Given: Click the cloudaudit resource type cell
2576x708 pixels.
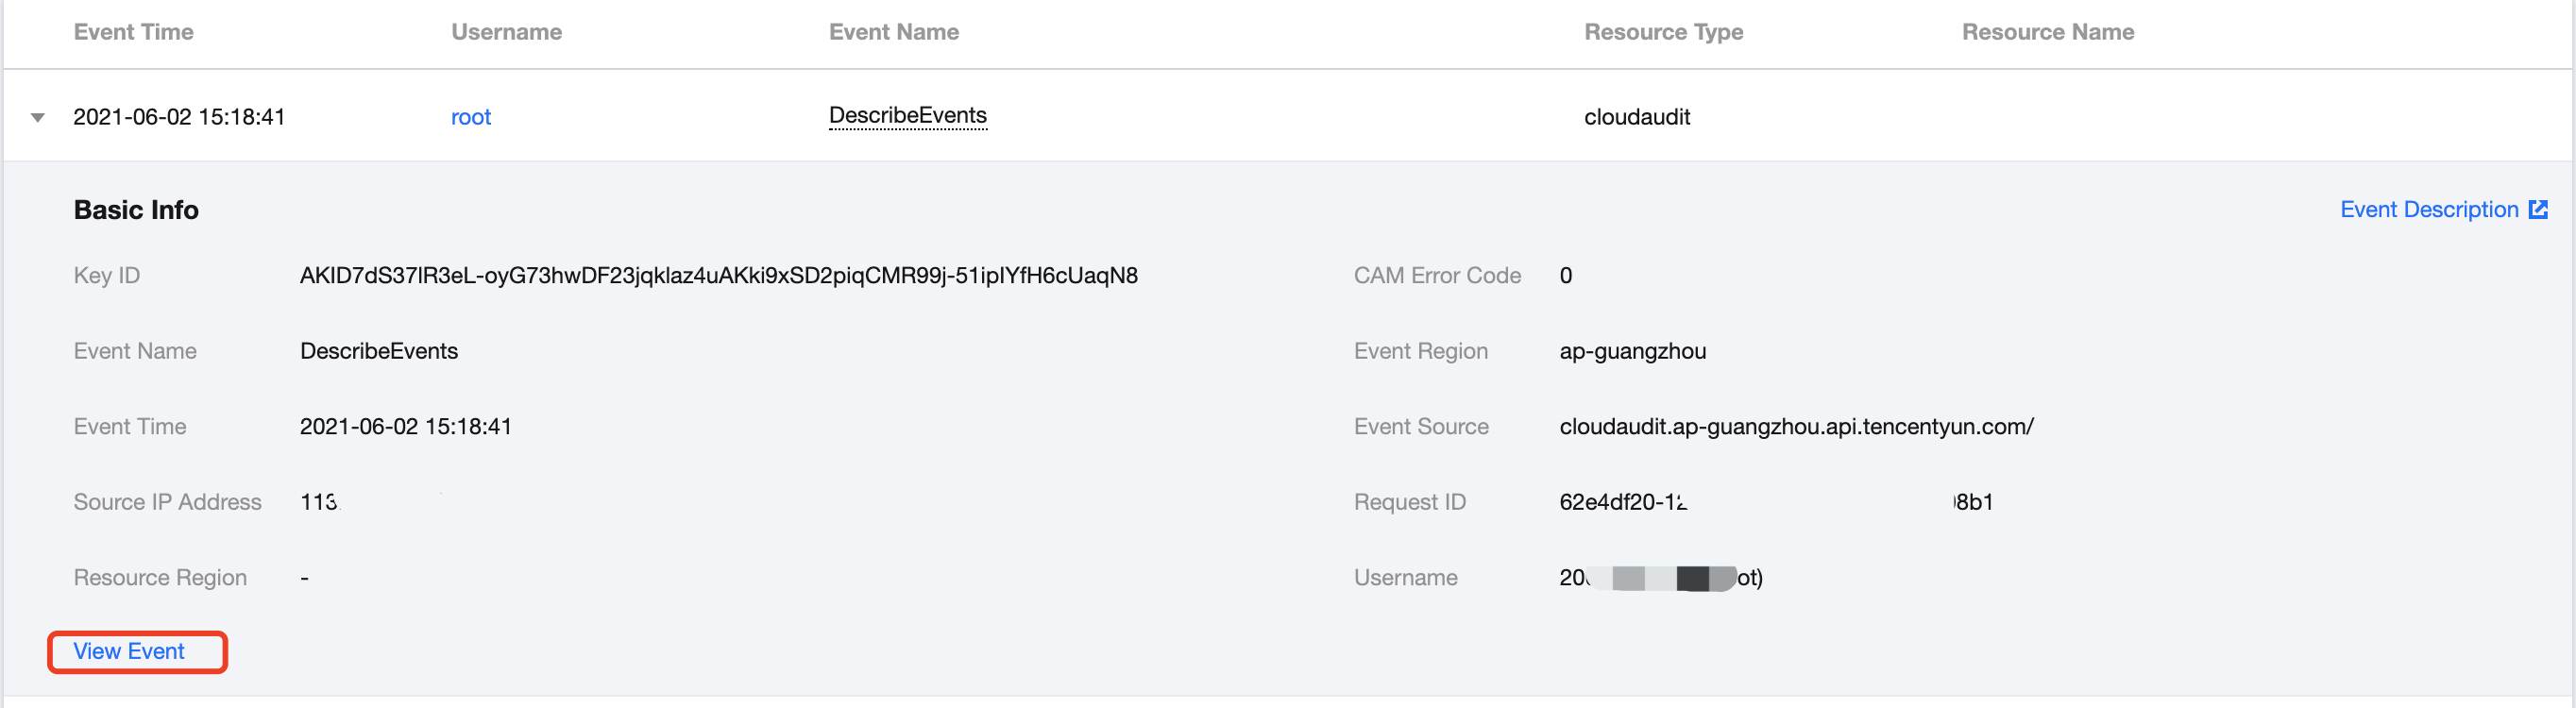Looking at the screenshot, I should (1636, 118).
